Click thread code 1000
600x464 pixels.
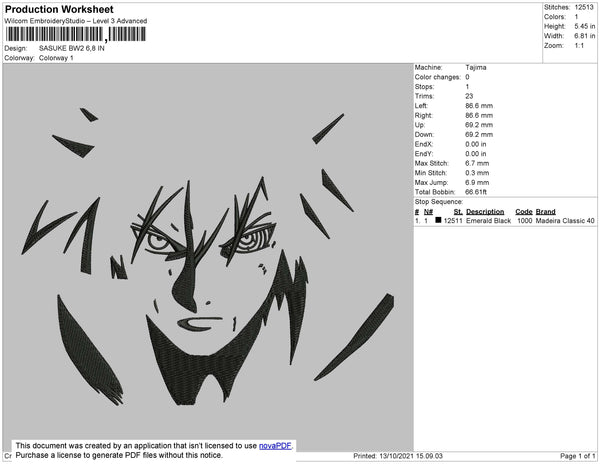coord(524,221)
